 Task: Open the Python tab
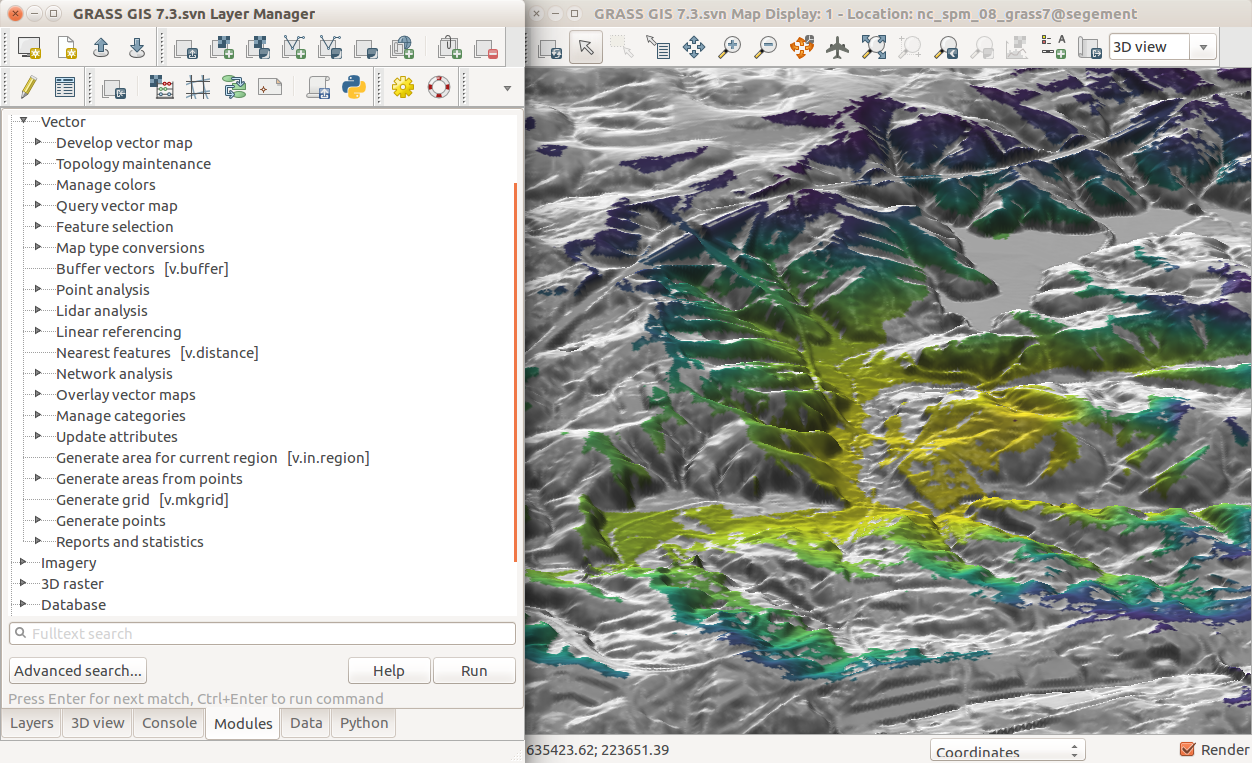(x=364, y=723)
